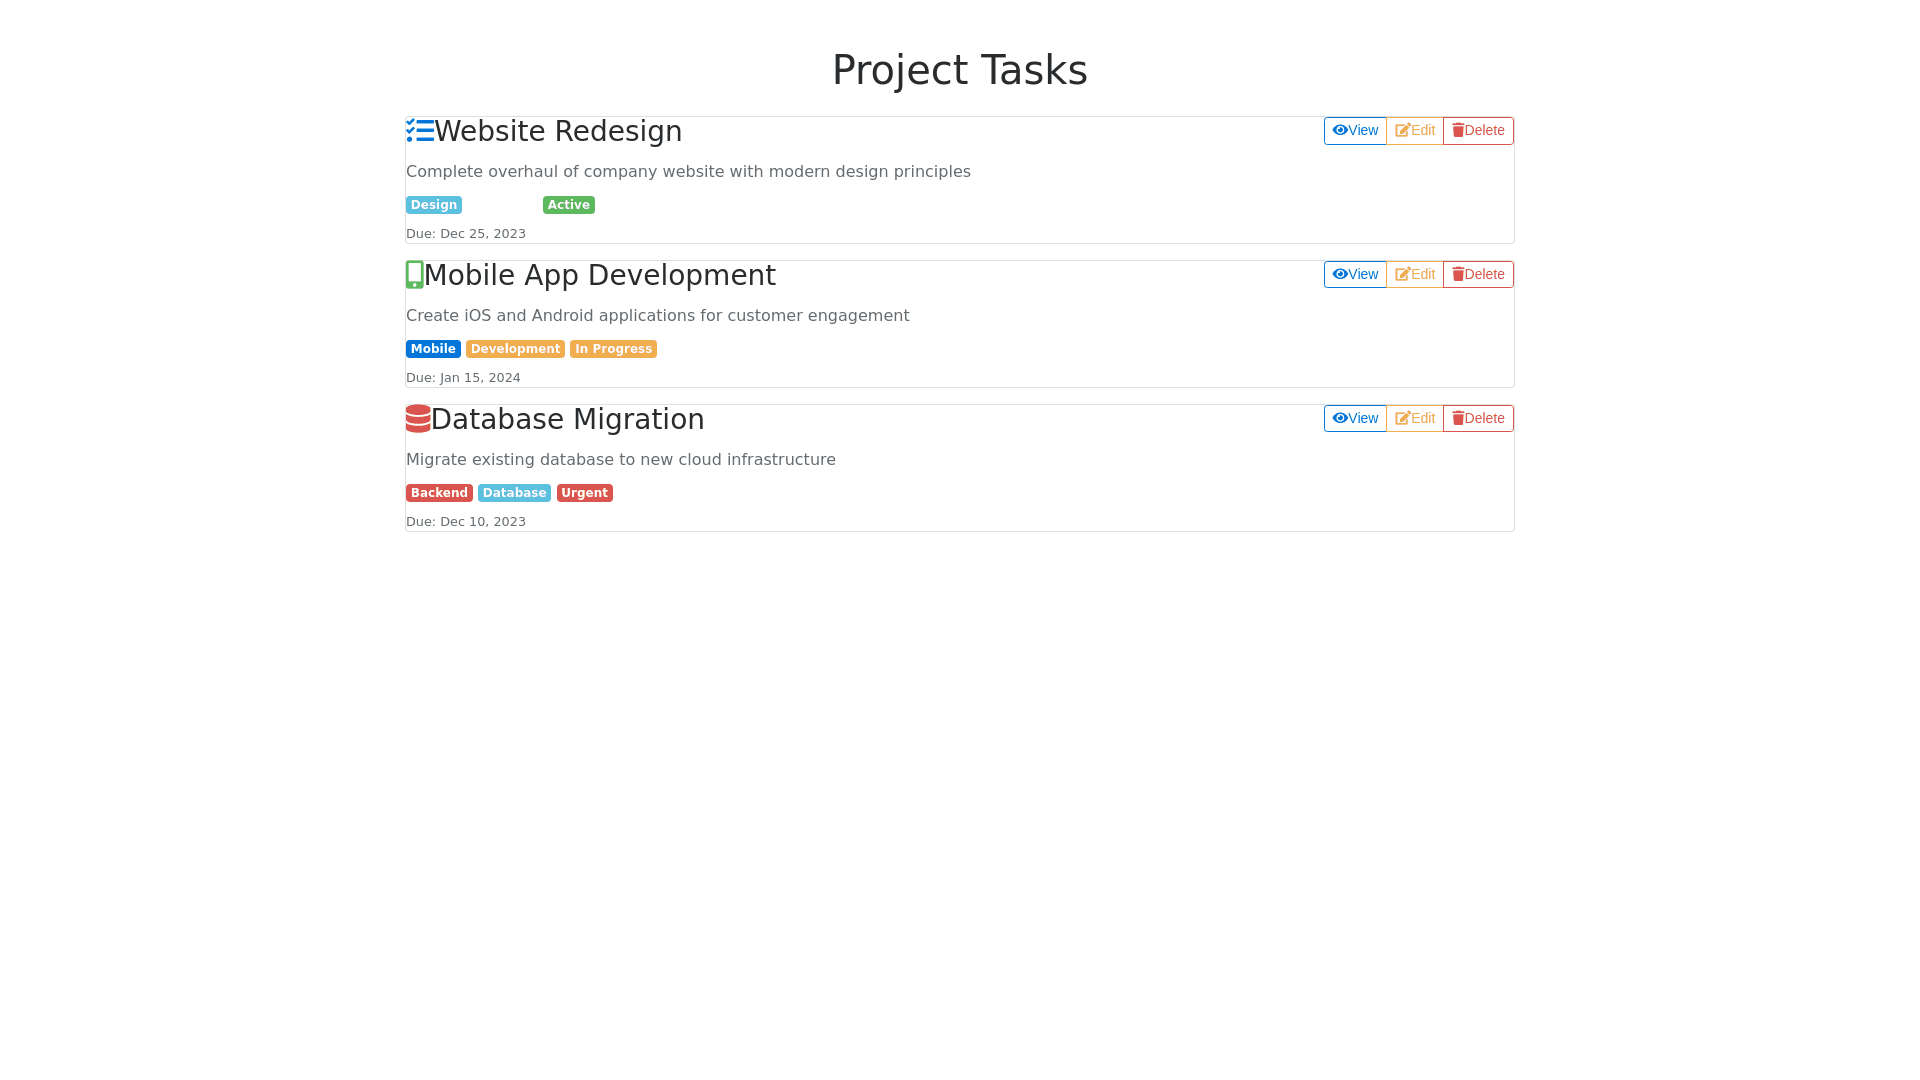View the Database Migration task
The height and width of the screenshot is (1080, 1920).
[x=1355, y=419]
